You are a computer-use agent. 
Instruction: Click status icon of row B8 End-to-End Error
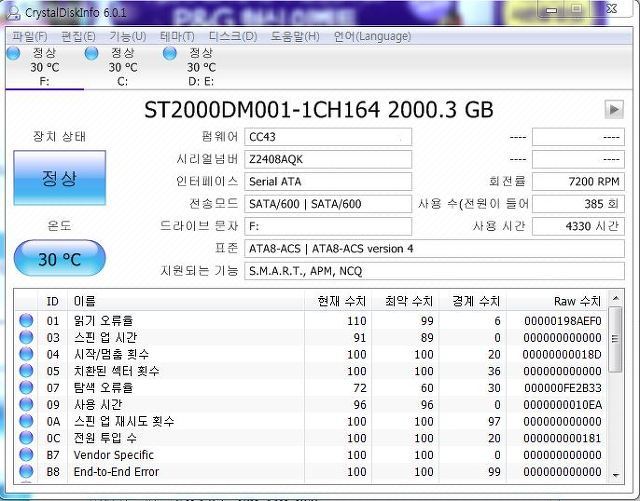point(26,471)
